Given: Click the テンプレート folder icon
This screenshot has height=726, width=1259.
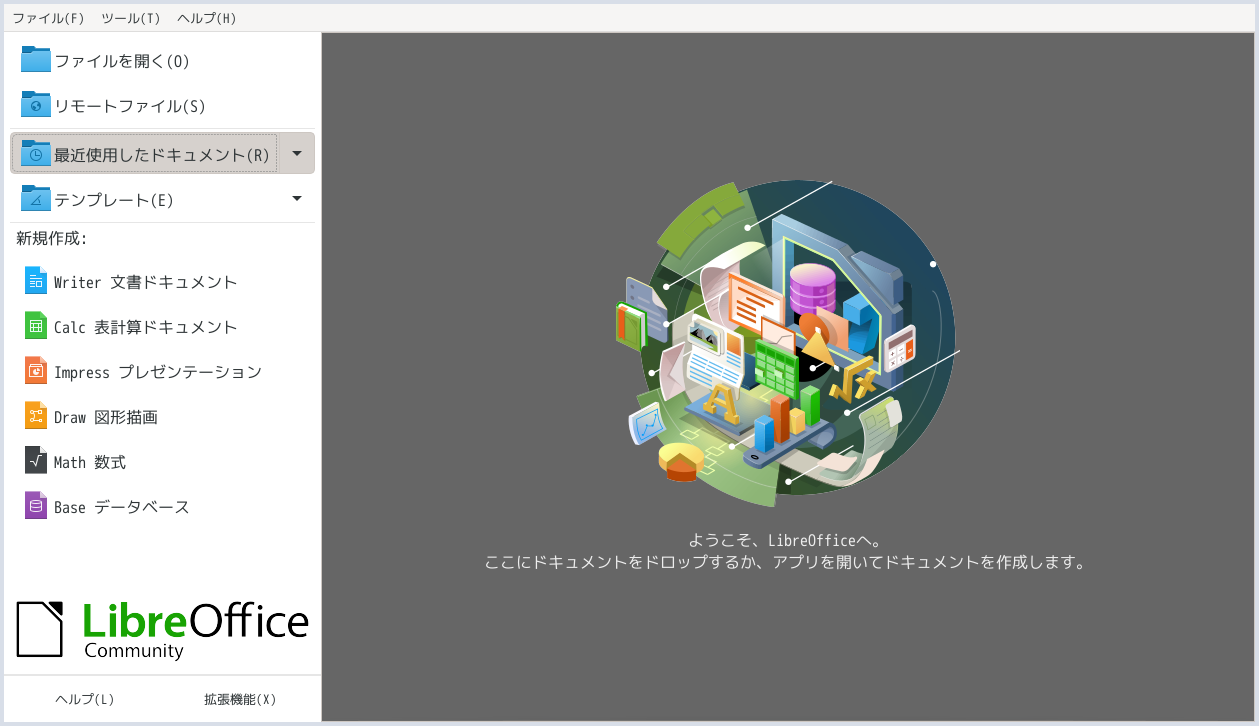Looking at the screenshot, I should 36,199.
